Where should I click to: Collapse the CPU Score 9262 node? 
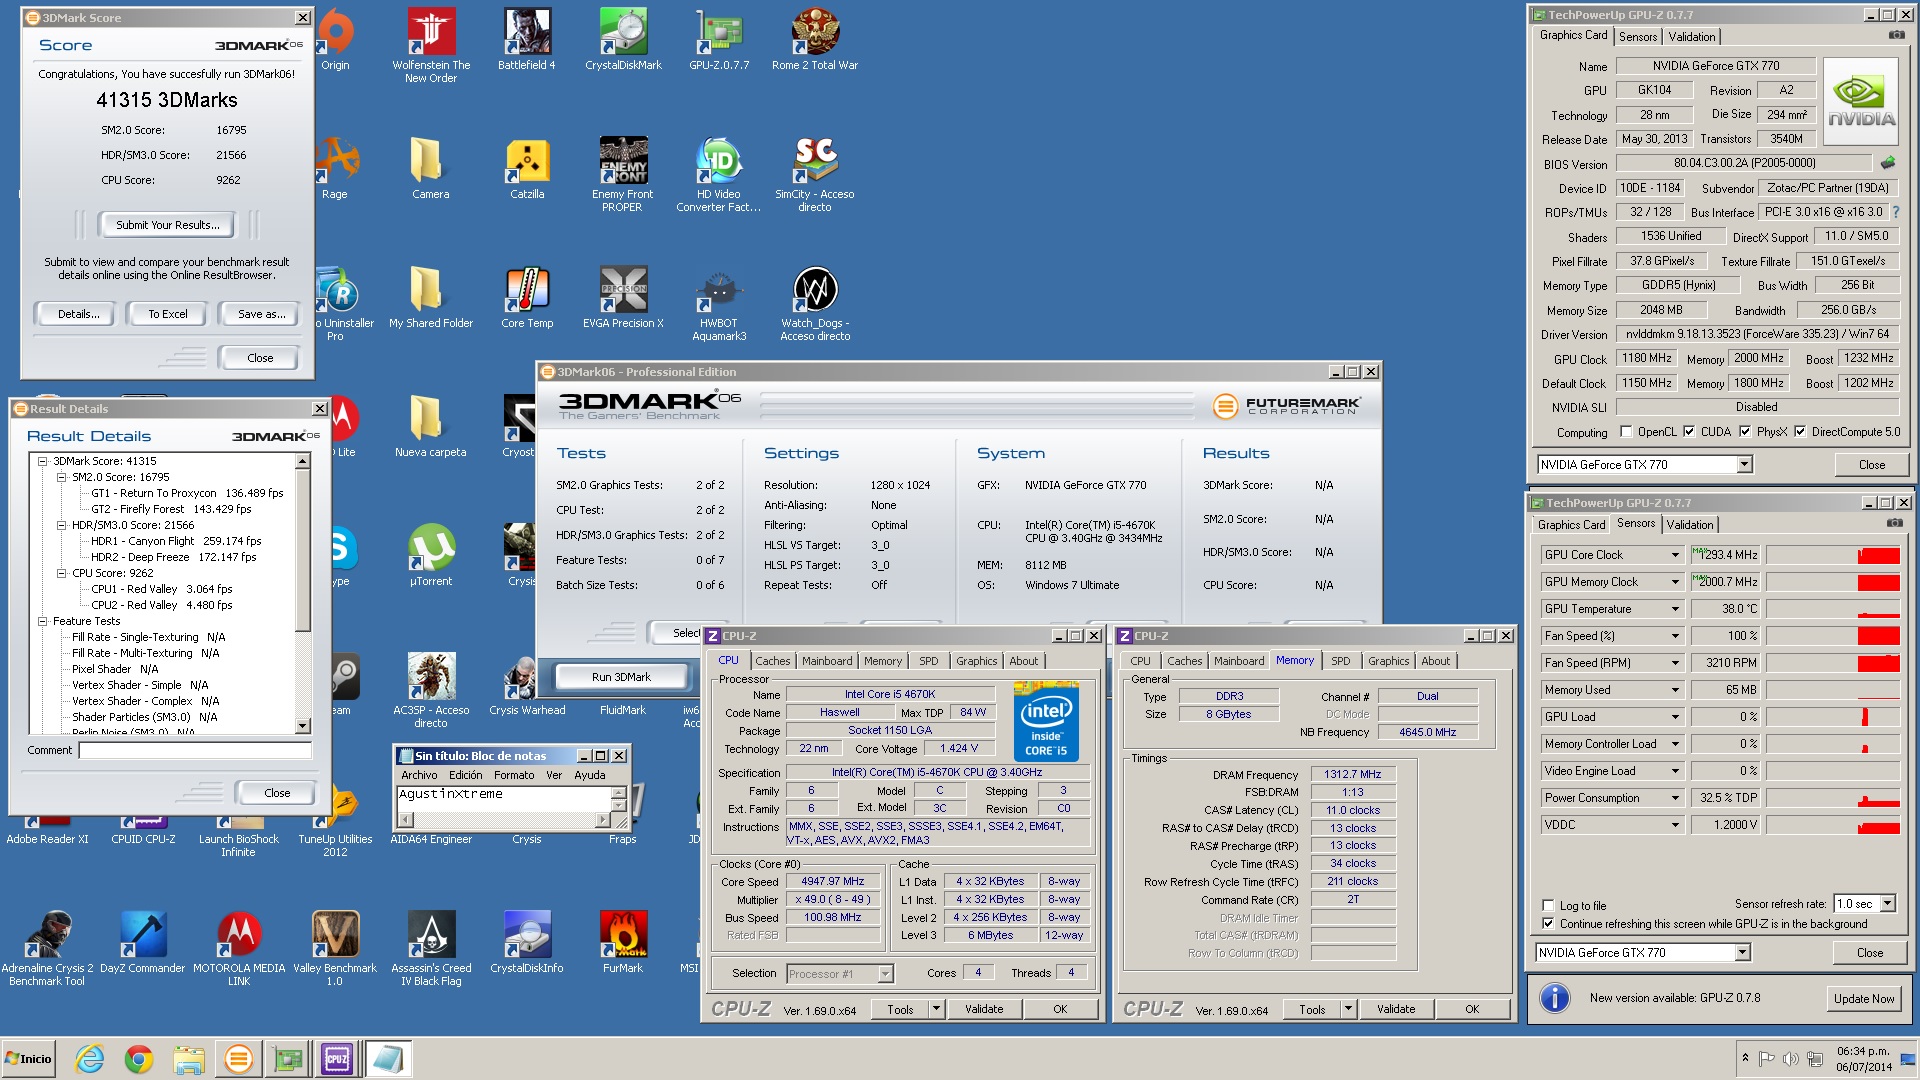pyautogui.click(x=62, y=573)
